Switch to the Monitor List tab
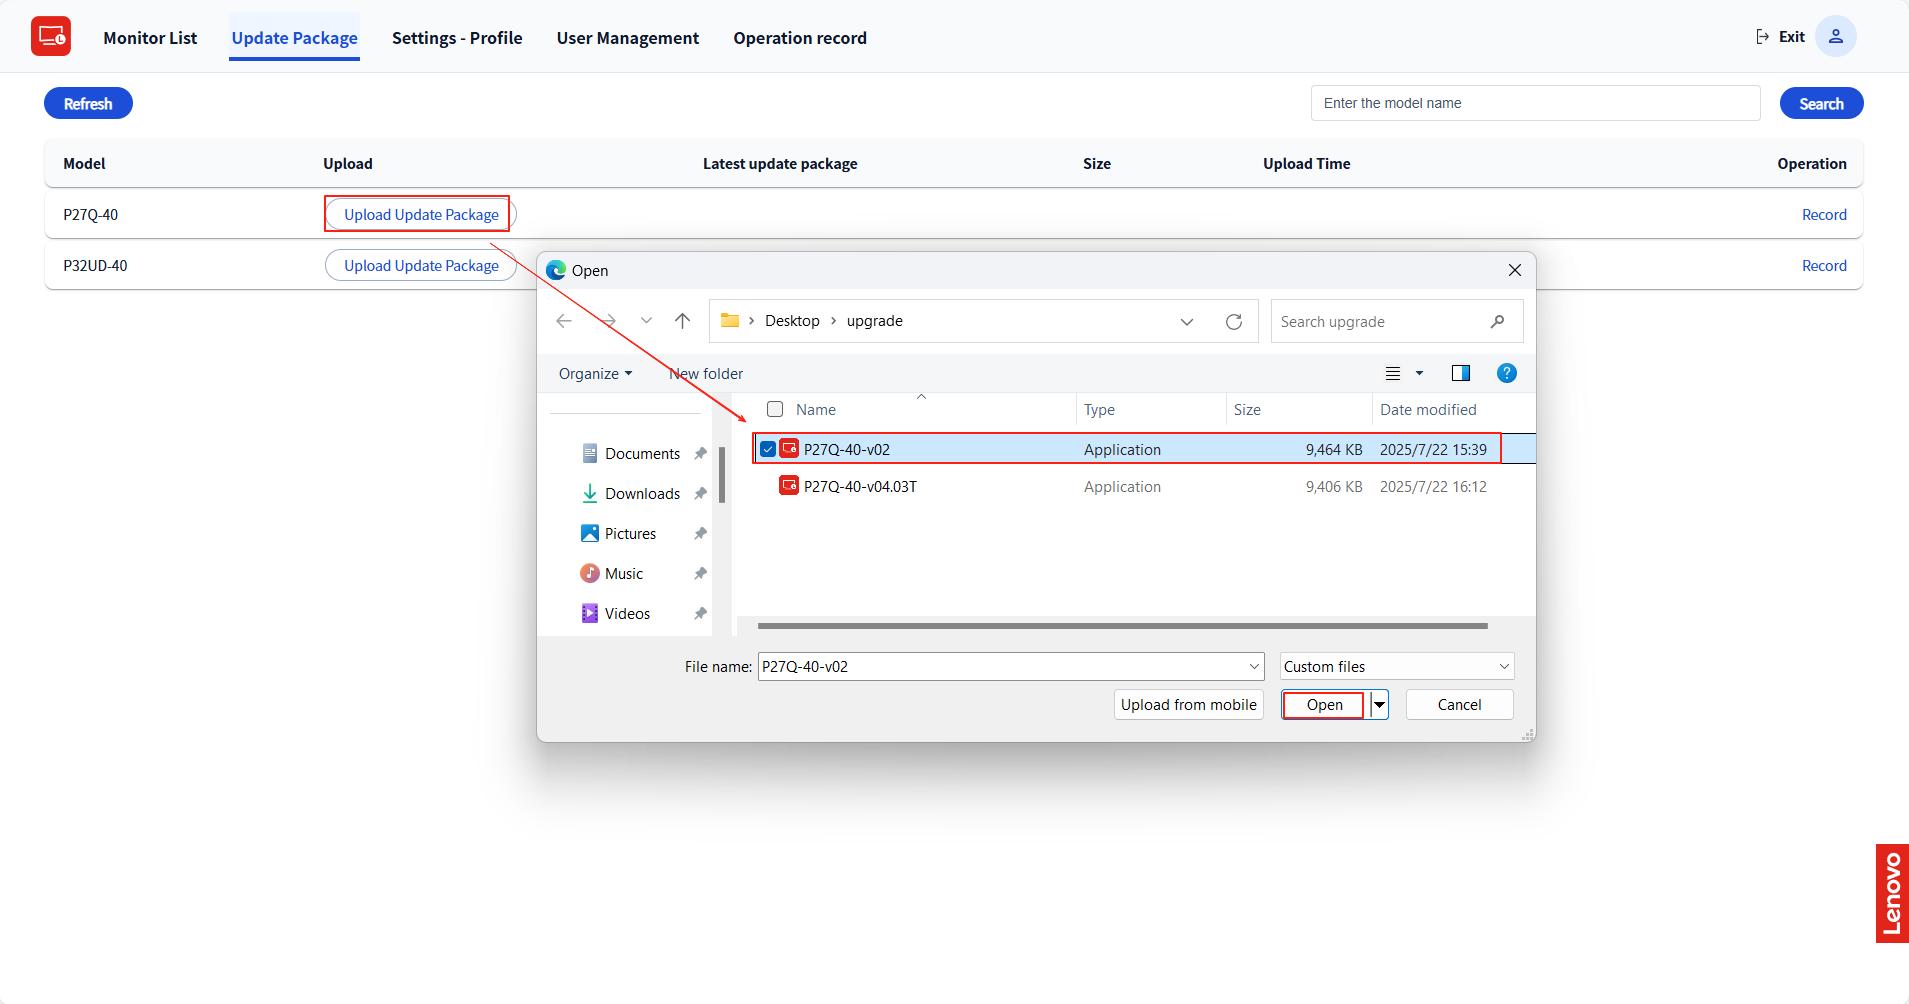Image resolution: width=1909 pixels, height=1004 pixels. [150, 38]
